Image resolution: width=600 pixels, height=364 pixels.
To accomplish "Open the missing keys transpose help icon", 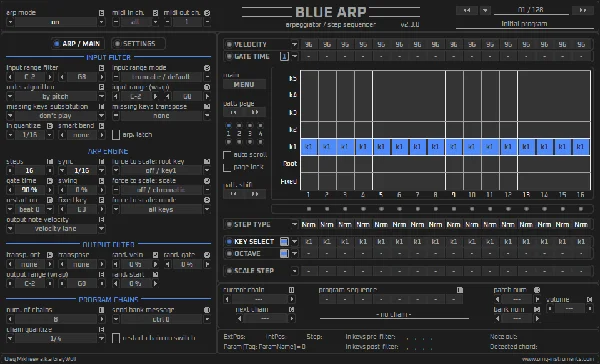I will [x=207, y=106].
